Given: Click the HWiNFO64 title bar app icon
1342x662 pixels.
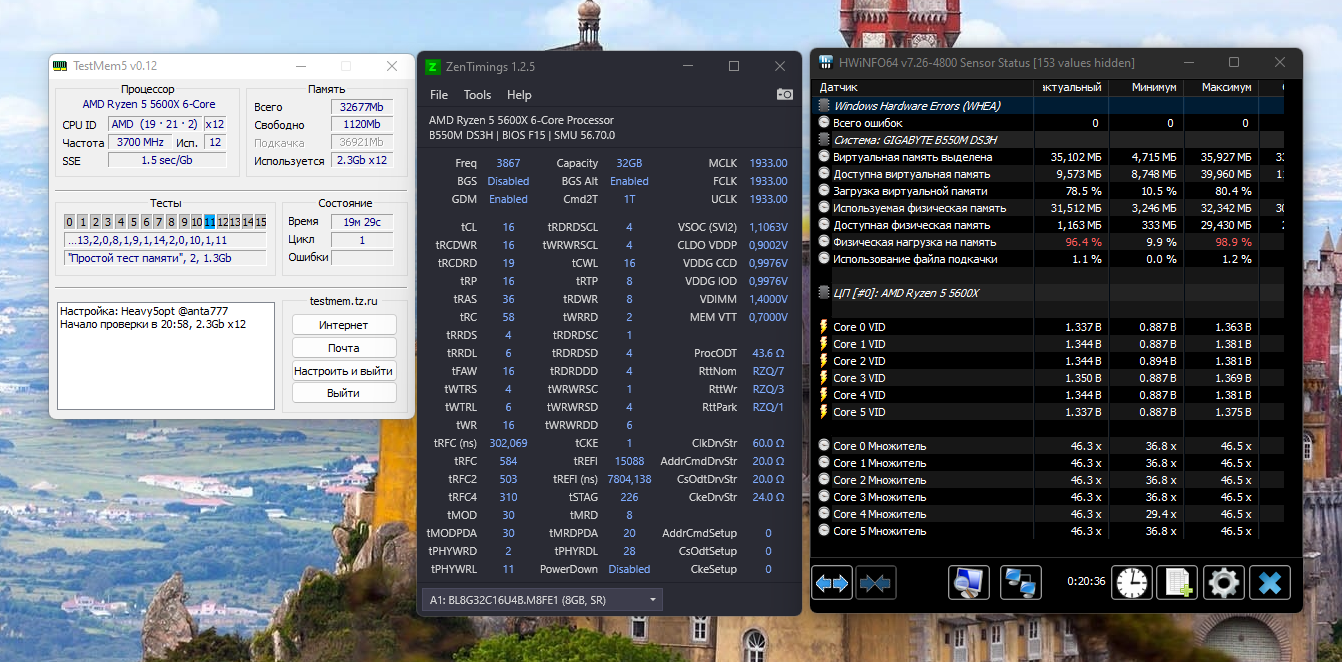Looking at the screenshot, I should pyautogui.click(x=826, y=63).
